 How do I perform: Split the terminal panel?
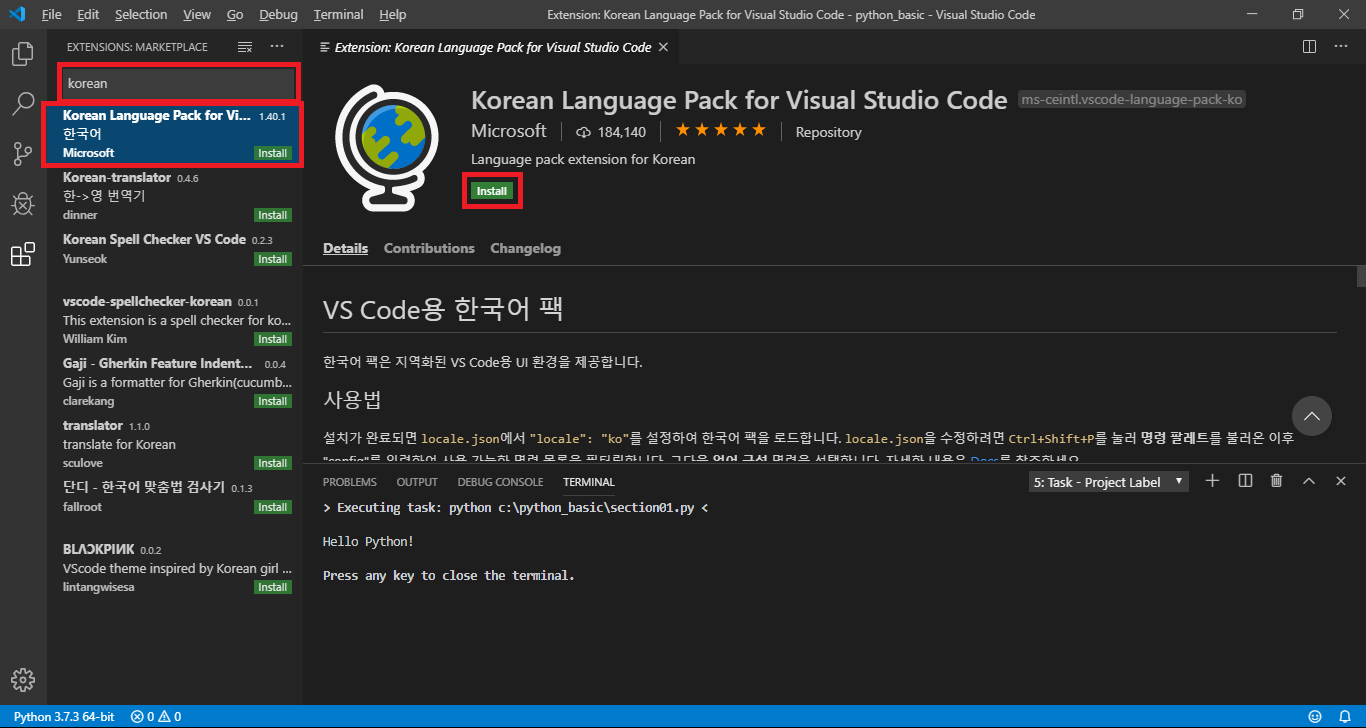click(1245, 481)
